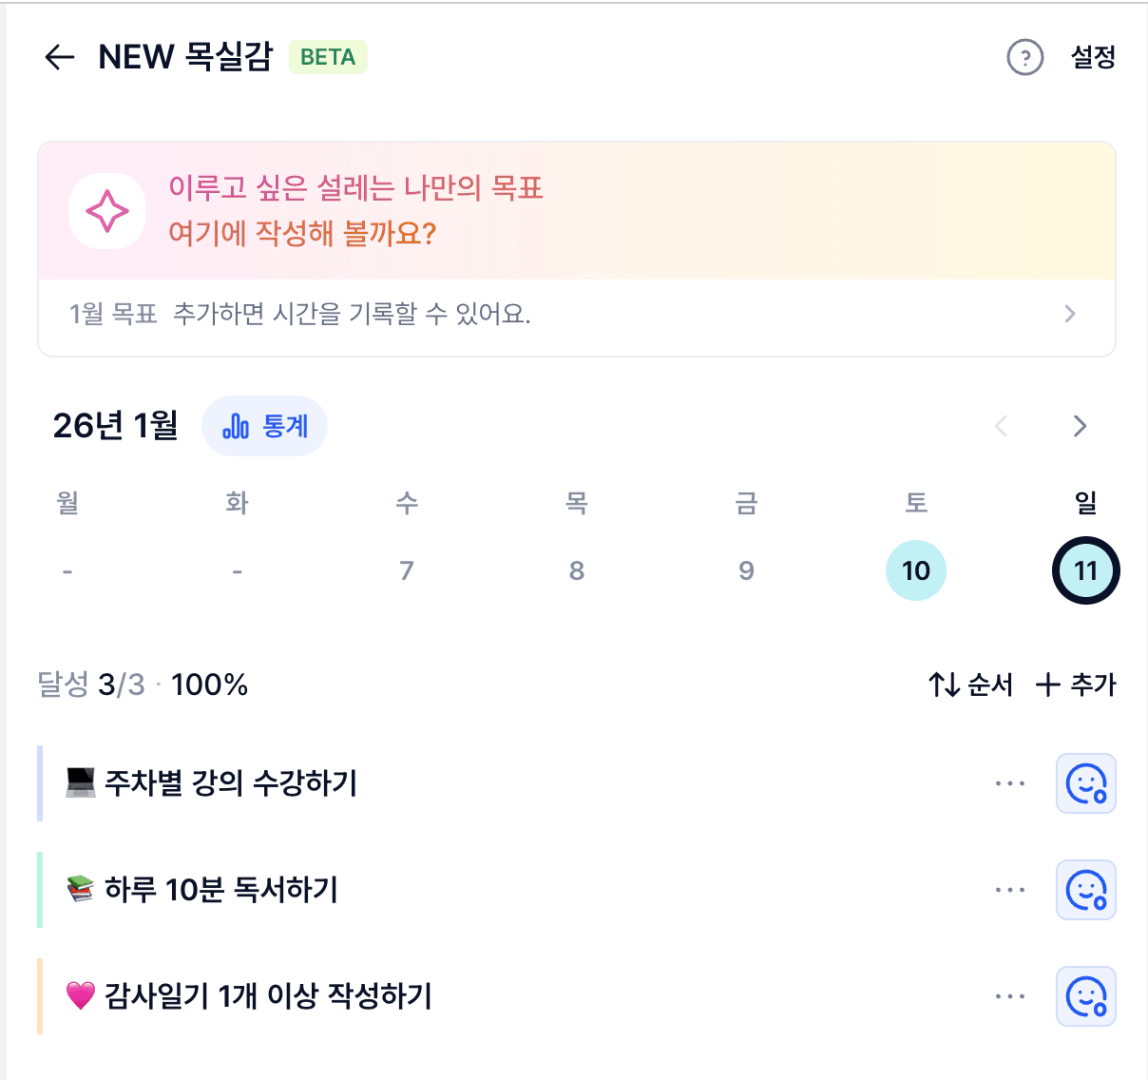Click the sparkle goal icon in banner

pyautogui.click(x=107, y=211)
